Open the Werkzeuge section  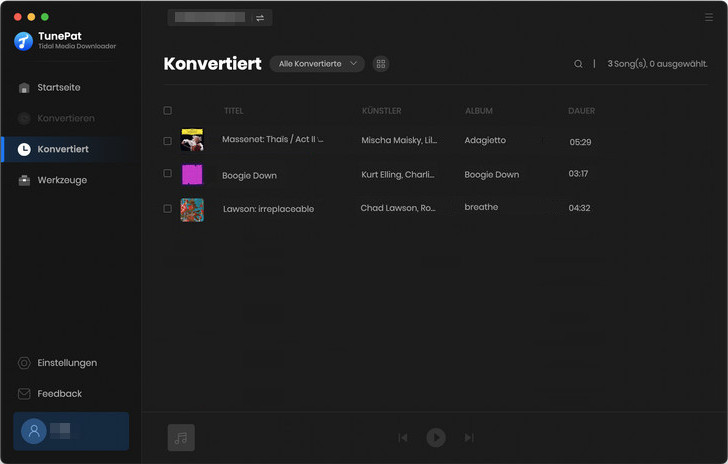62,180
